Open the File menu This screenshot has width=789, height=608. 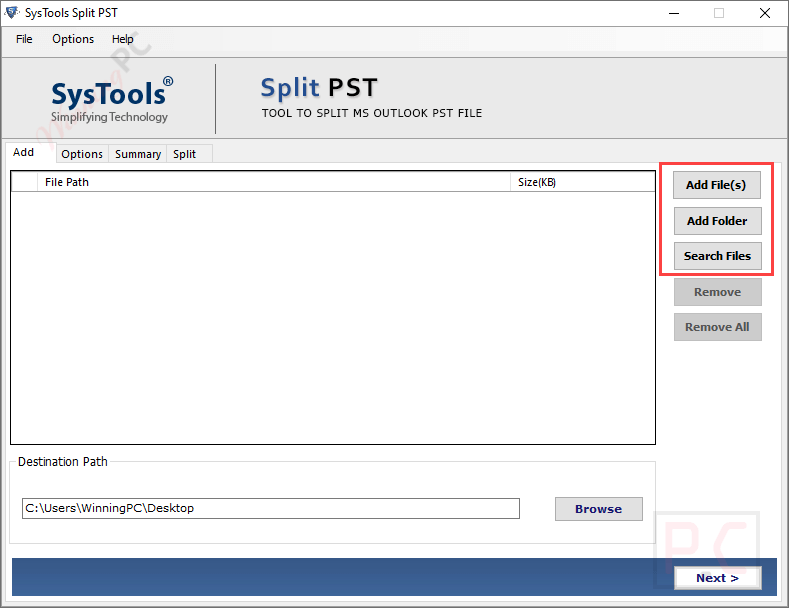click(24, 39)
